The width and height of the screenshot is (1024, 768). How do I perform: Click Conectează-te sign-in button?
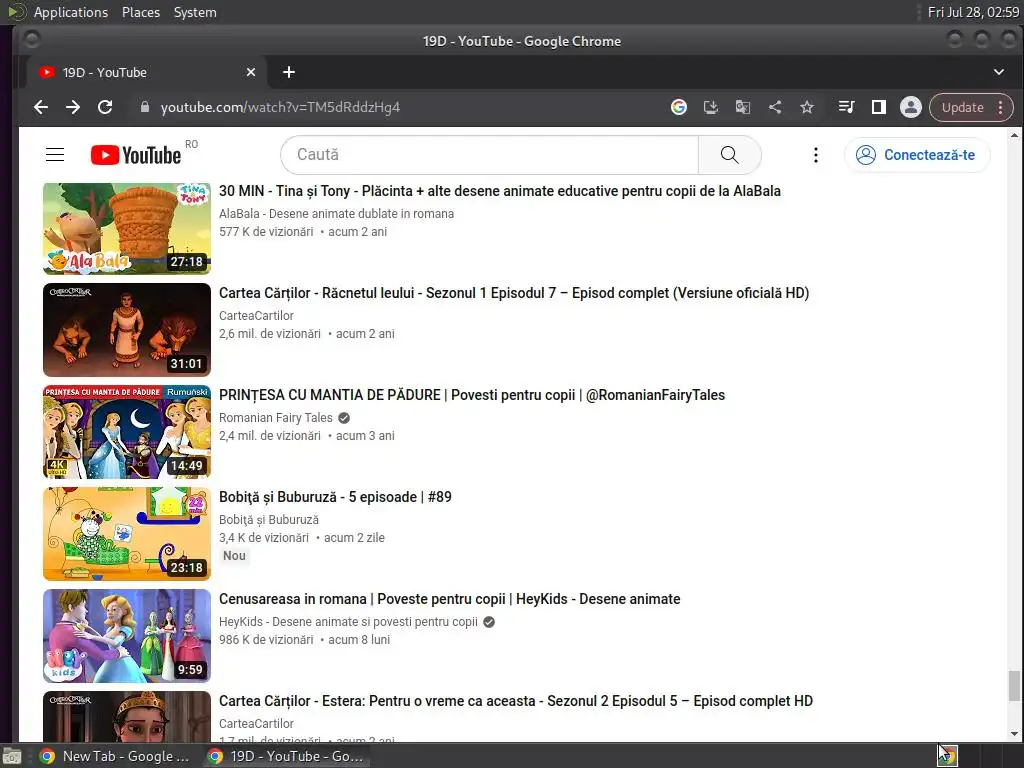point(917,155)
